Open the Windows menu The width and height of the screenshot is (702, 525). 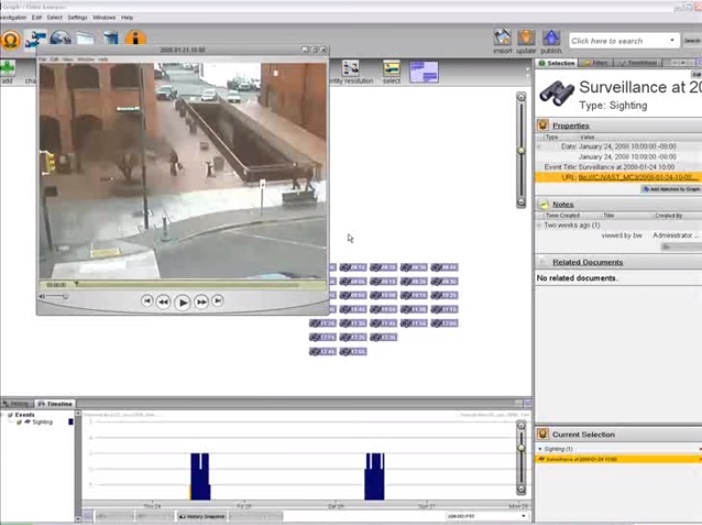click(104, 17)
